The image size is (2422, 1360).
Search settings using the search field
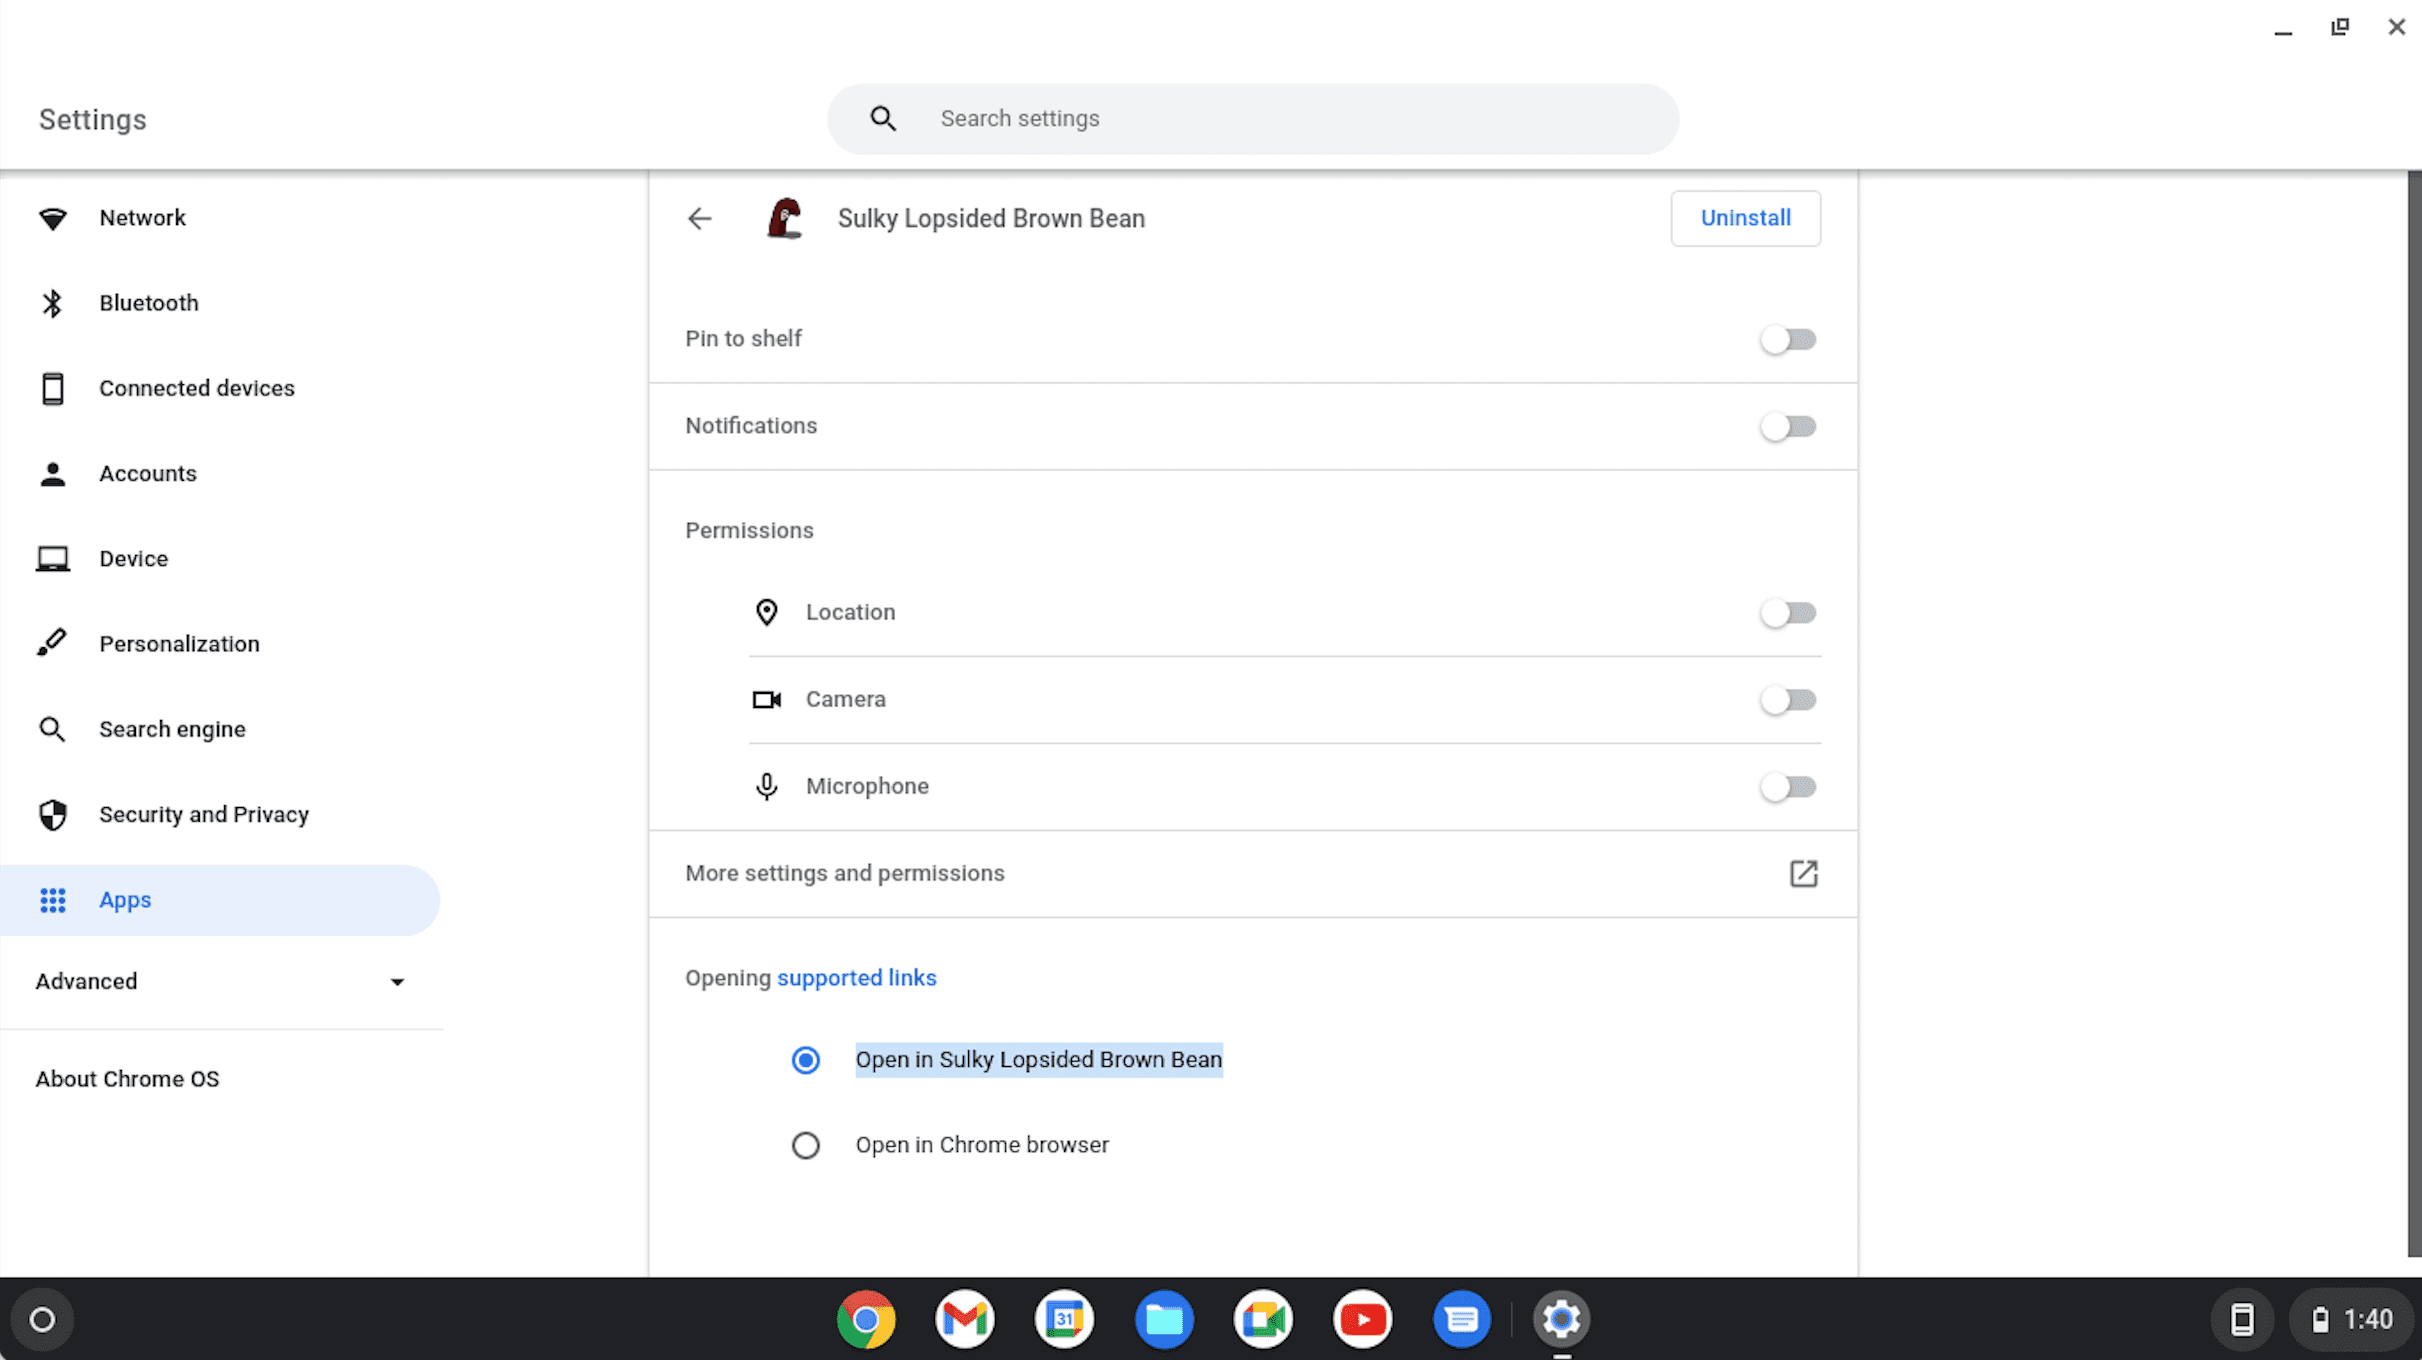click(1254, 118)
